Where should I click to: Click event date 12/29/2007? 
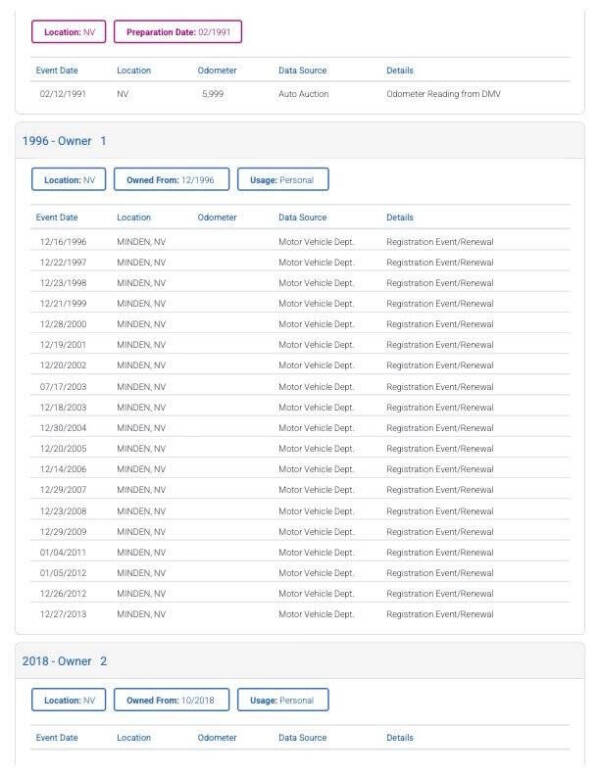[63, 490]
